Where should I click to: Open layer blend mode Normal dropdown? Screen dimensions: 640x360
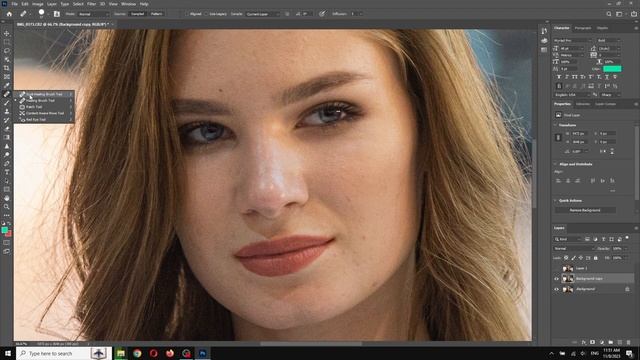pos(574,249)
